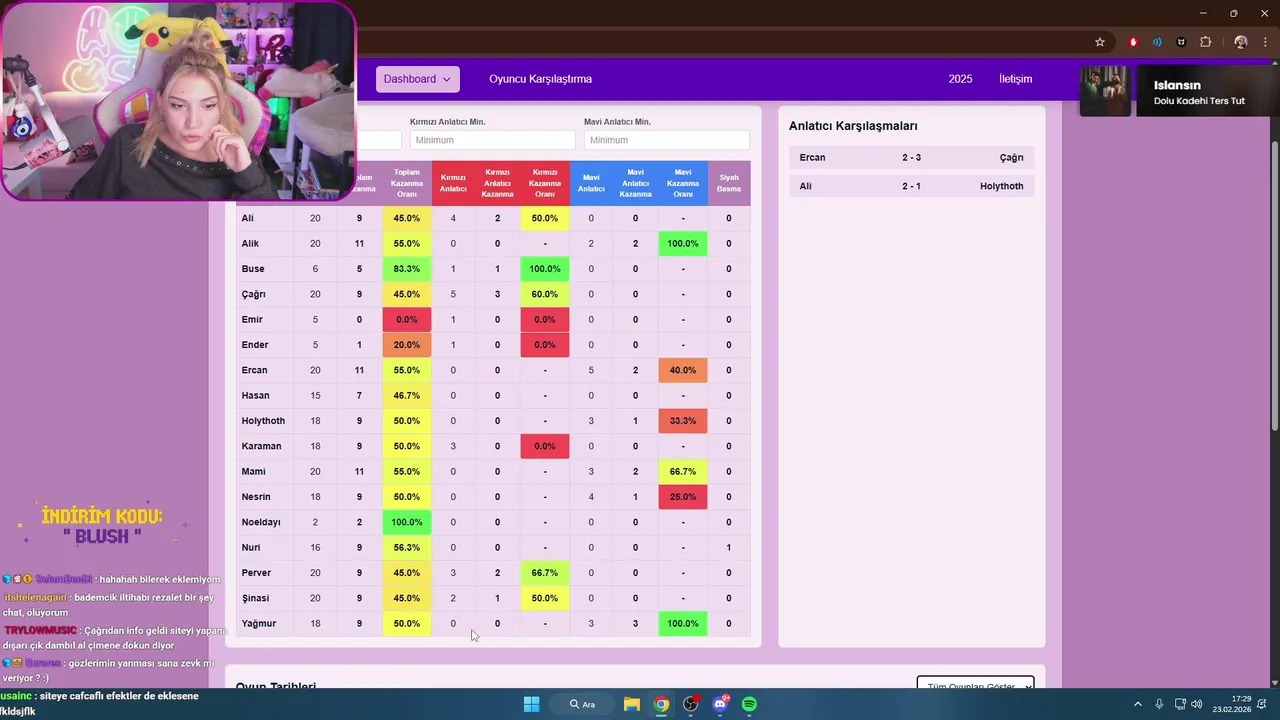
Task: Click player name Şinasi in the table
Action: (255, 598)
